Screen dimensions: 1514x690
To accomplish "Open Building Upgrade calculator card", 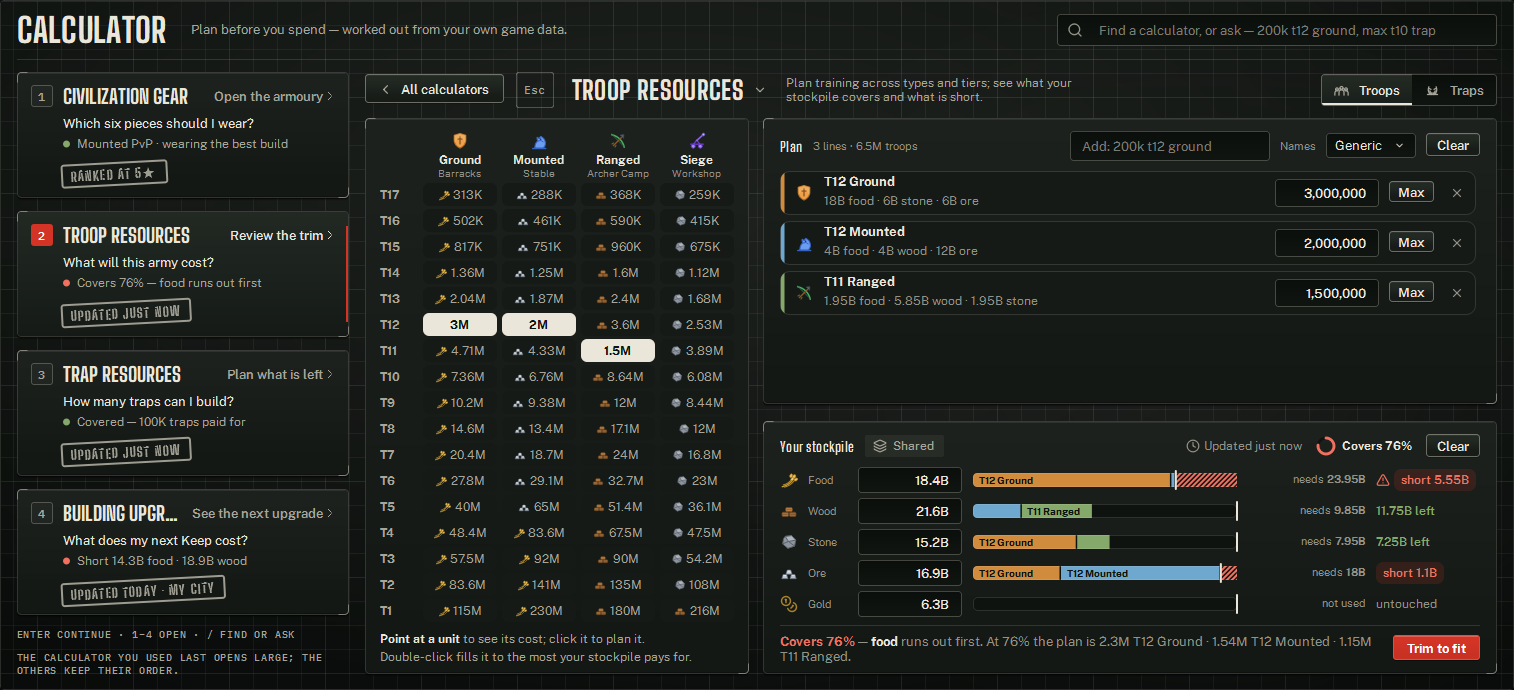I will tap(183, 552).
